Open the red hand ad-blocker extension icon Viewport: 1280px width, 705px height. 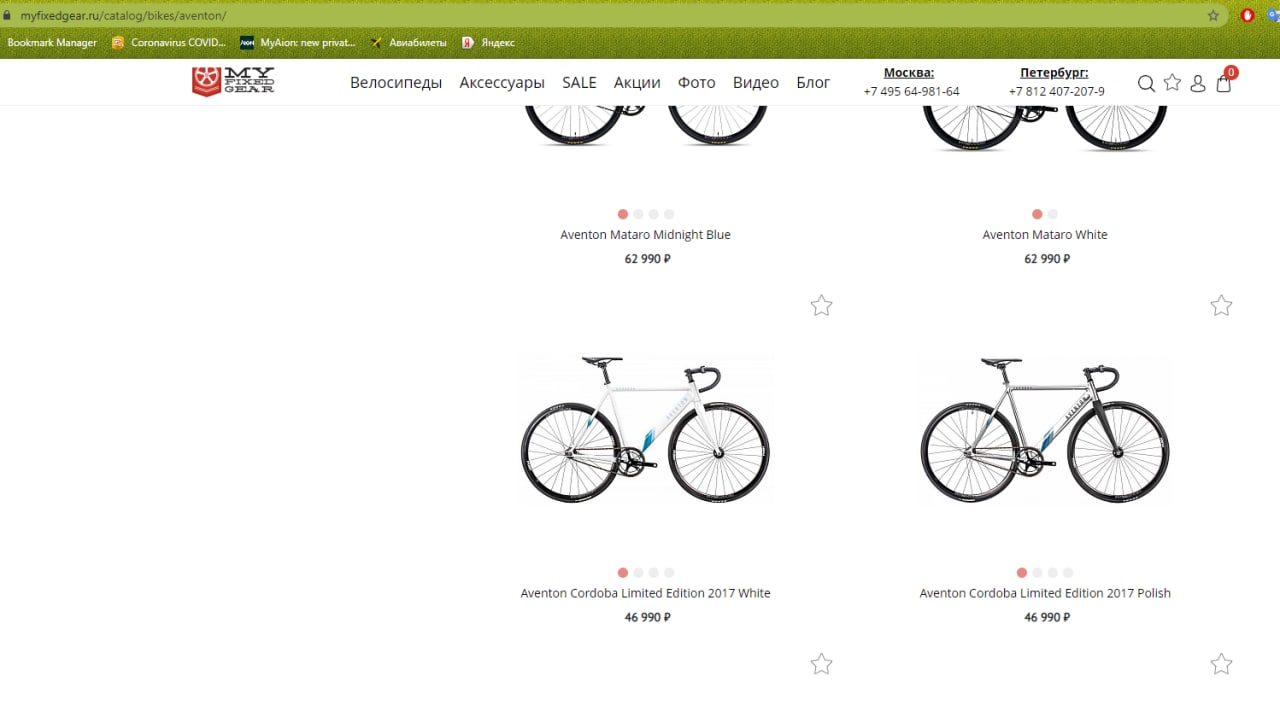click(x=1248, y=15)
